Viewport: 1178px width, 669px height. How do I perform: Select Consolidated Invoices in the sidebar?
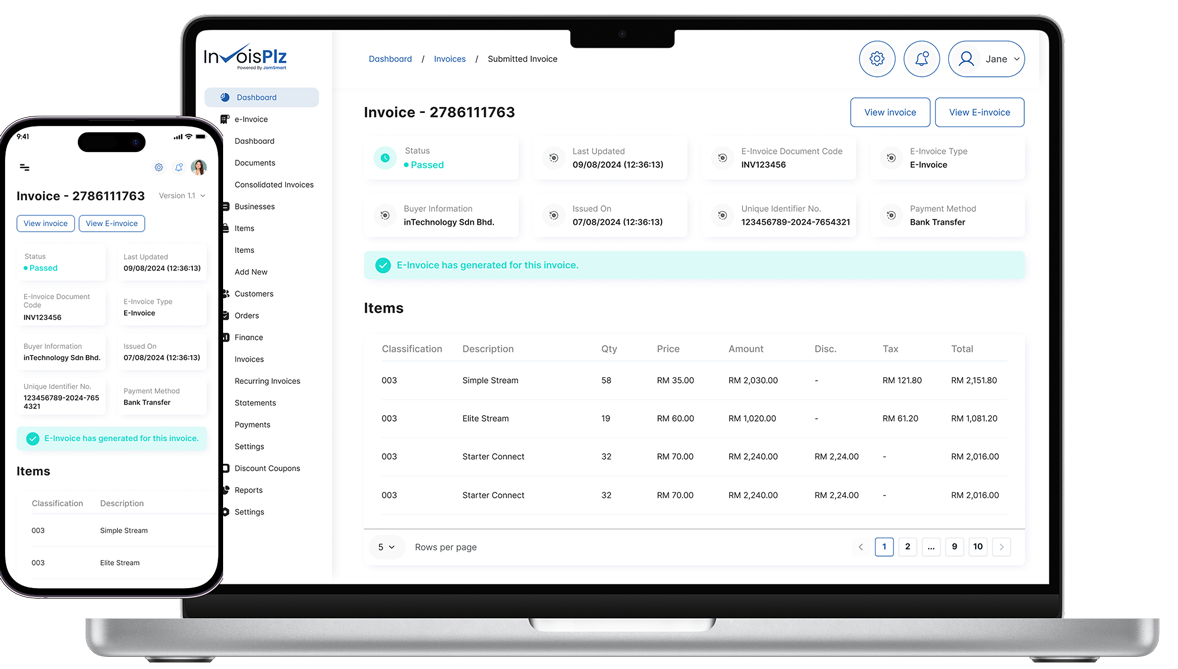tap(274, 185)
